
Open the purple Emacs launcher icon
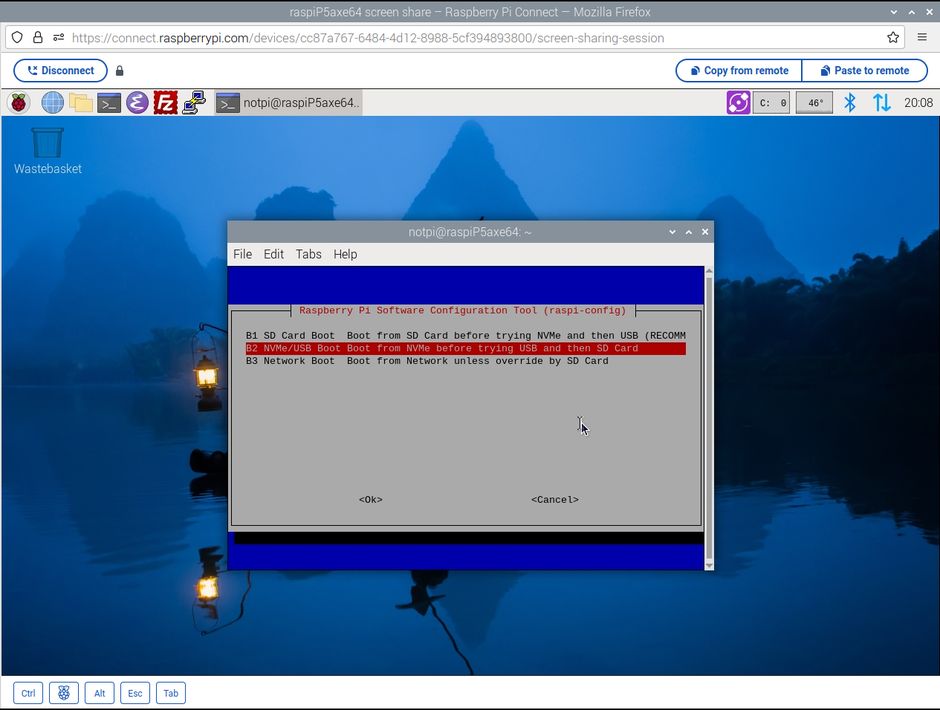(137, 103)
